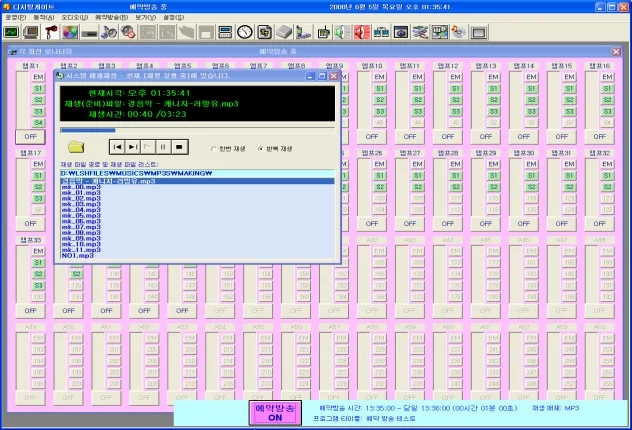Click the speaker with prohibition sign icon
Image resolution: width=632 pixels, height=430 pixels.
point(128,32)
